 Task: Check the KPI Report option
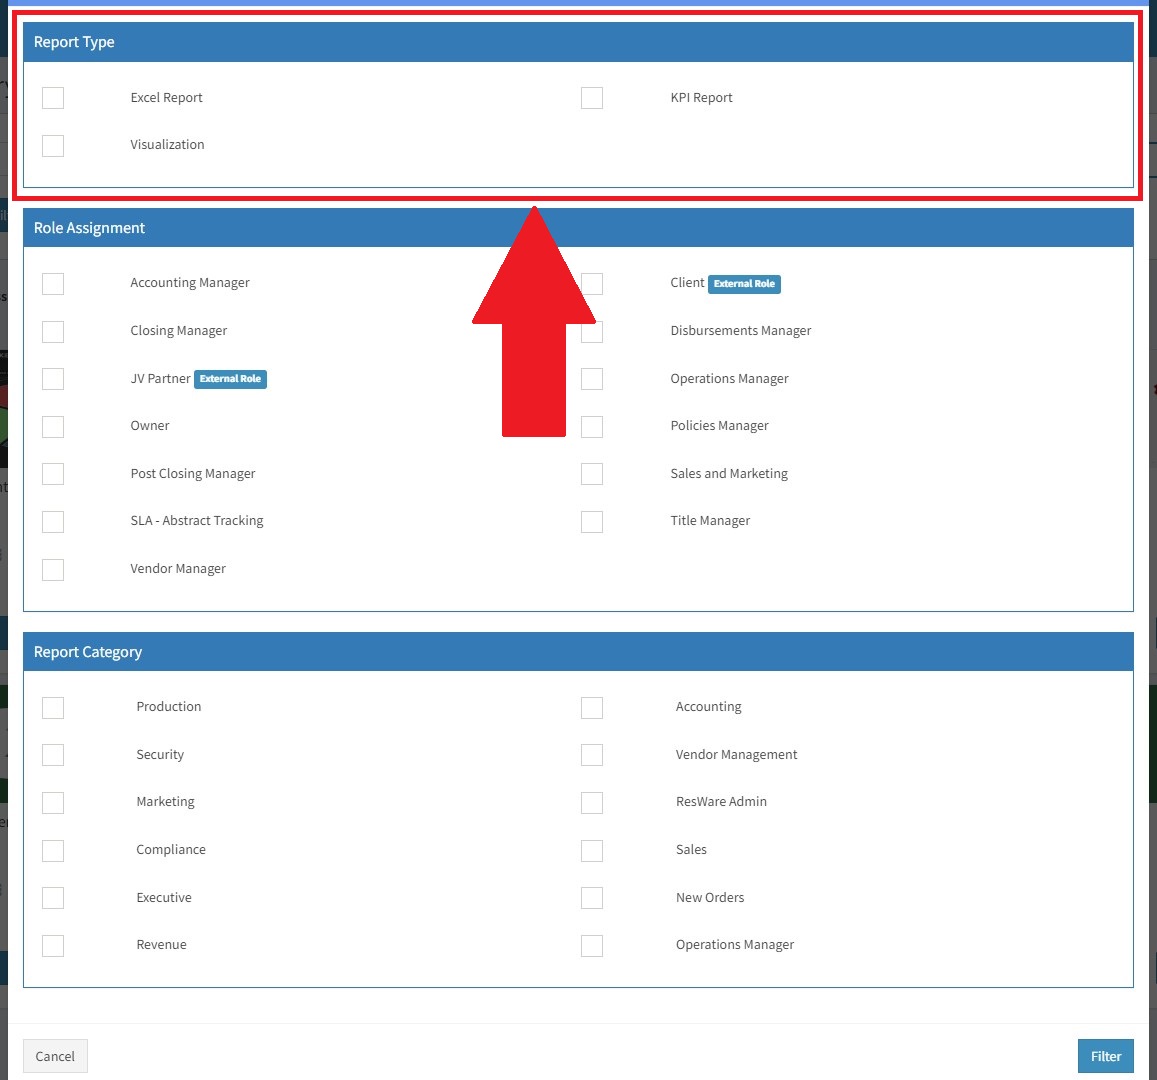pos(592,97)
